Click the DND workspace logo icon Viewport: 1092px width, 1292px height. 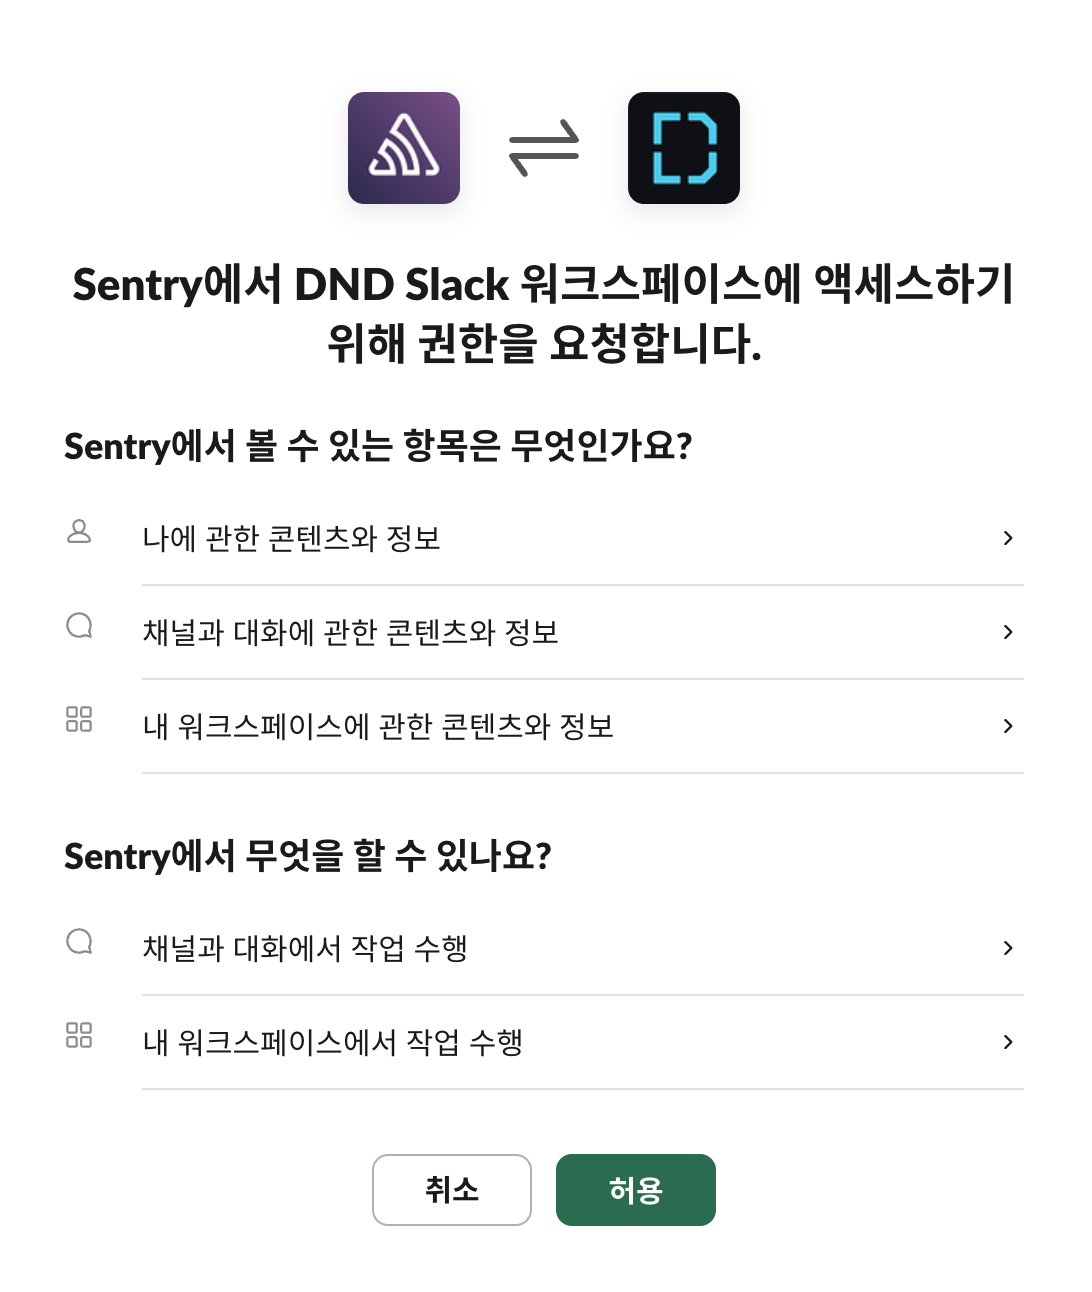click(x=684, y=148)
